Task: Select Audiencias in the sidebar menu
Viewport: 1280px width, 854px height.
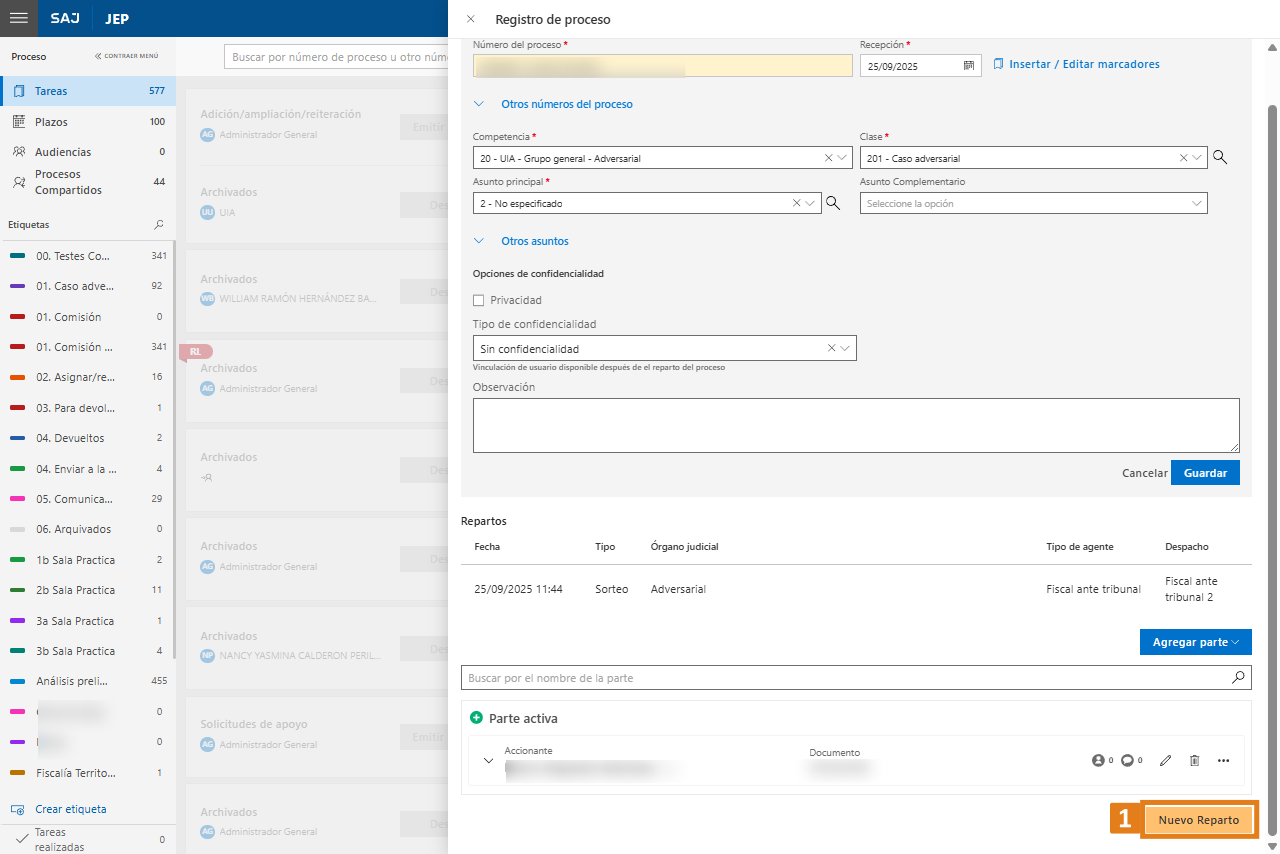Action: [x=62, y=152]
